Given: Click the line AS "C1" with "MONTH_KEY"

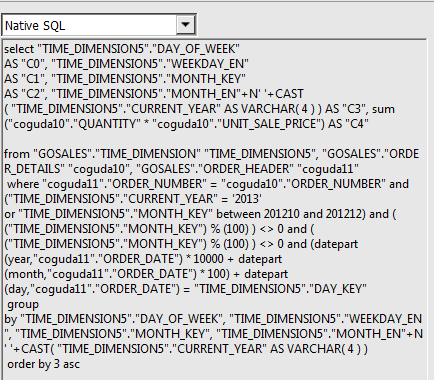Looking at the screenshot, I should pos(125,79).
